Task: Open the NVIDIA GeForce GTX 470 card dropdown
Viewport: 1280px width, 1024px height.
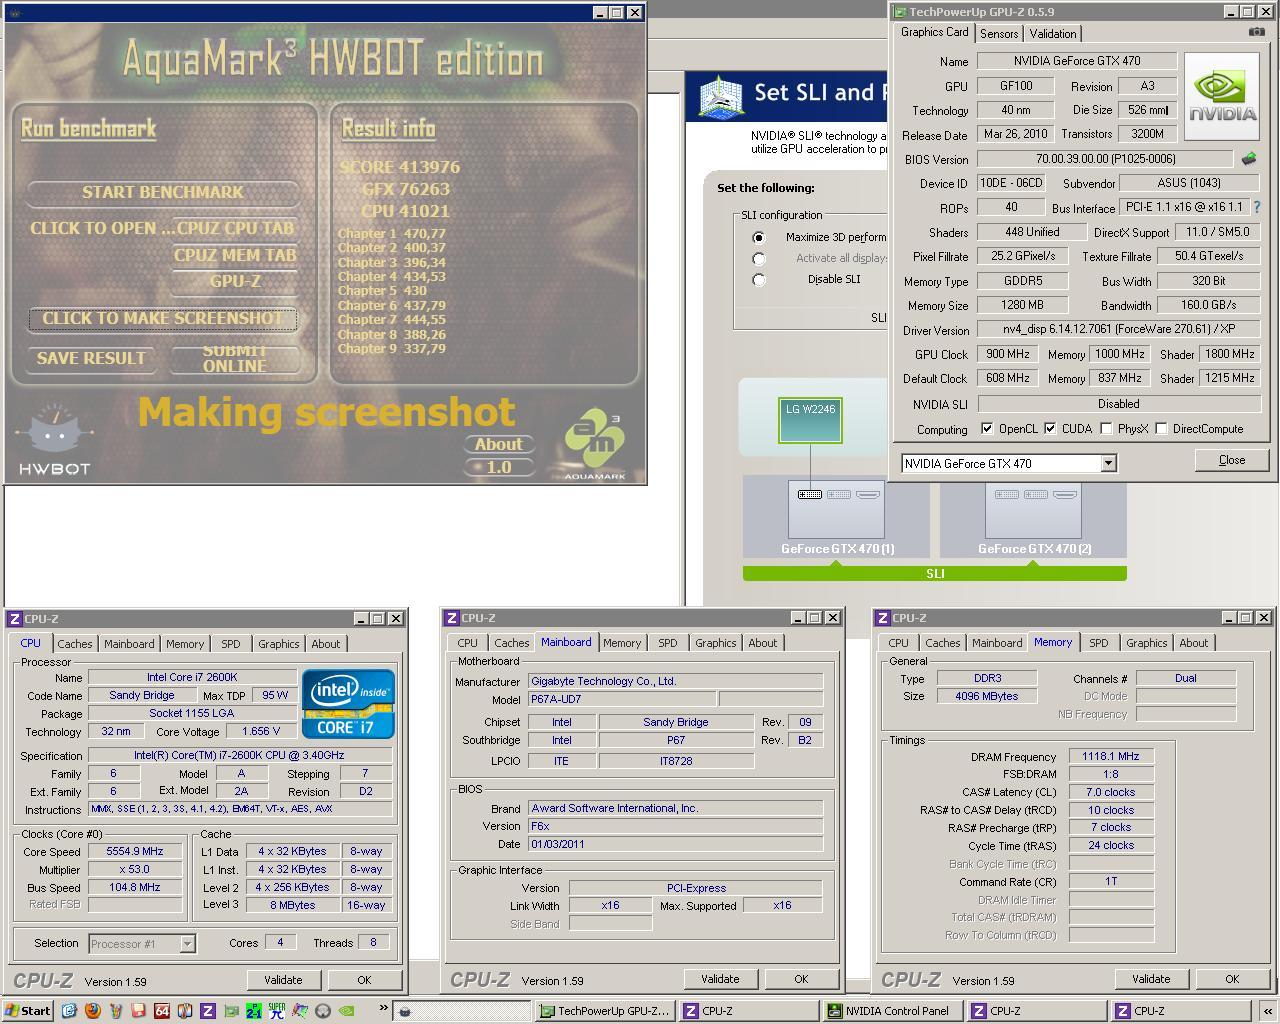Action: coord(1108,463)
